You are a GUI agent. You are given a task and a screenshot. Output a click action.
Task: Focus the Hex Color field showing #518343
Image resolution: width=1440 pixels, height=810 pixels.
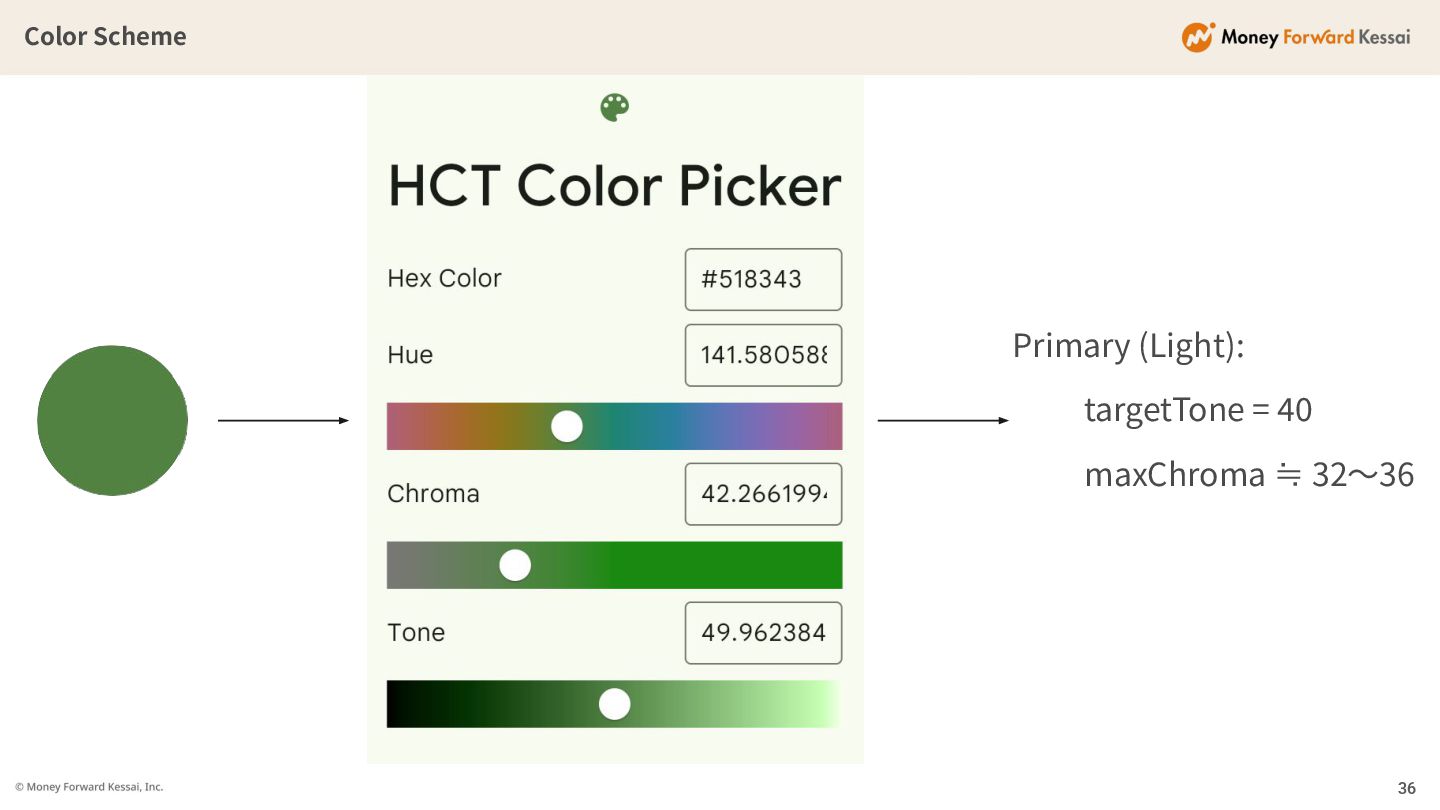coord(763,279)
